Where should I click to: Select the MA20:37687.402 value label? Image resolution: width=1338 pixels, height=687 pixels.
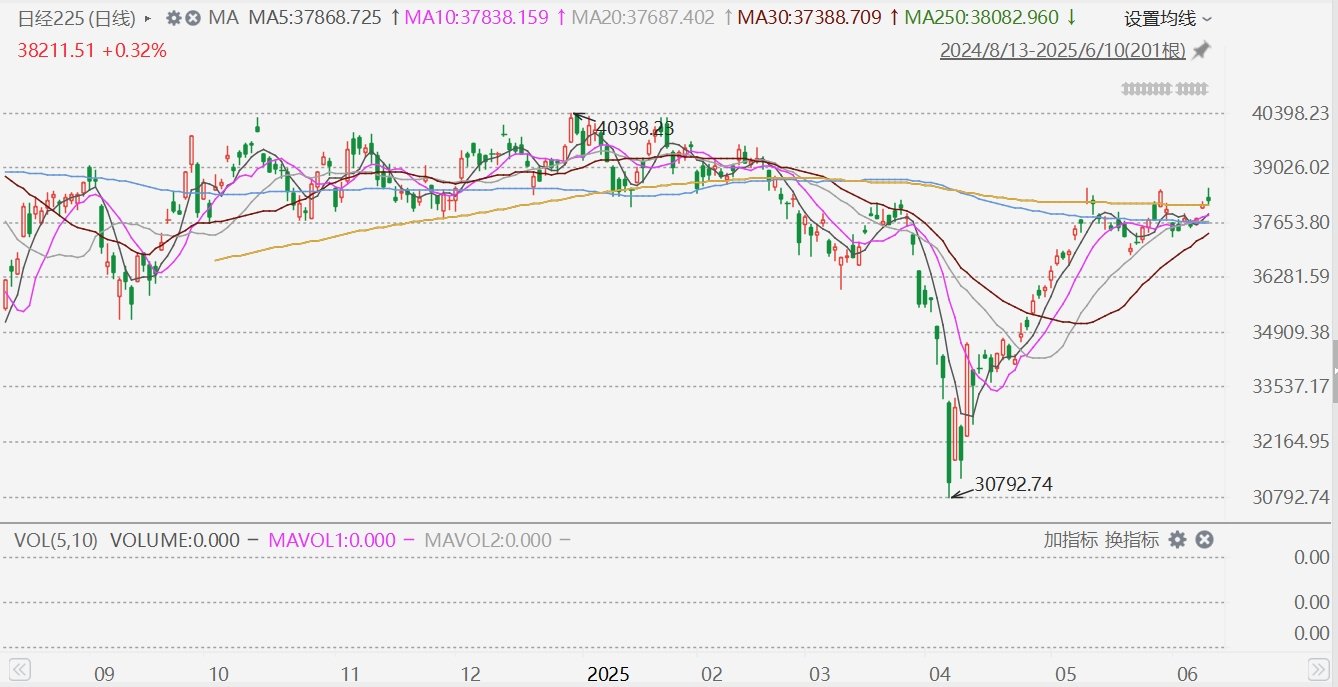643,18
